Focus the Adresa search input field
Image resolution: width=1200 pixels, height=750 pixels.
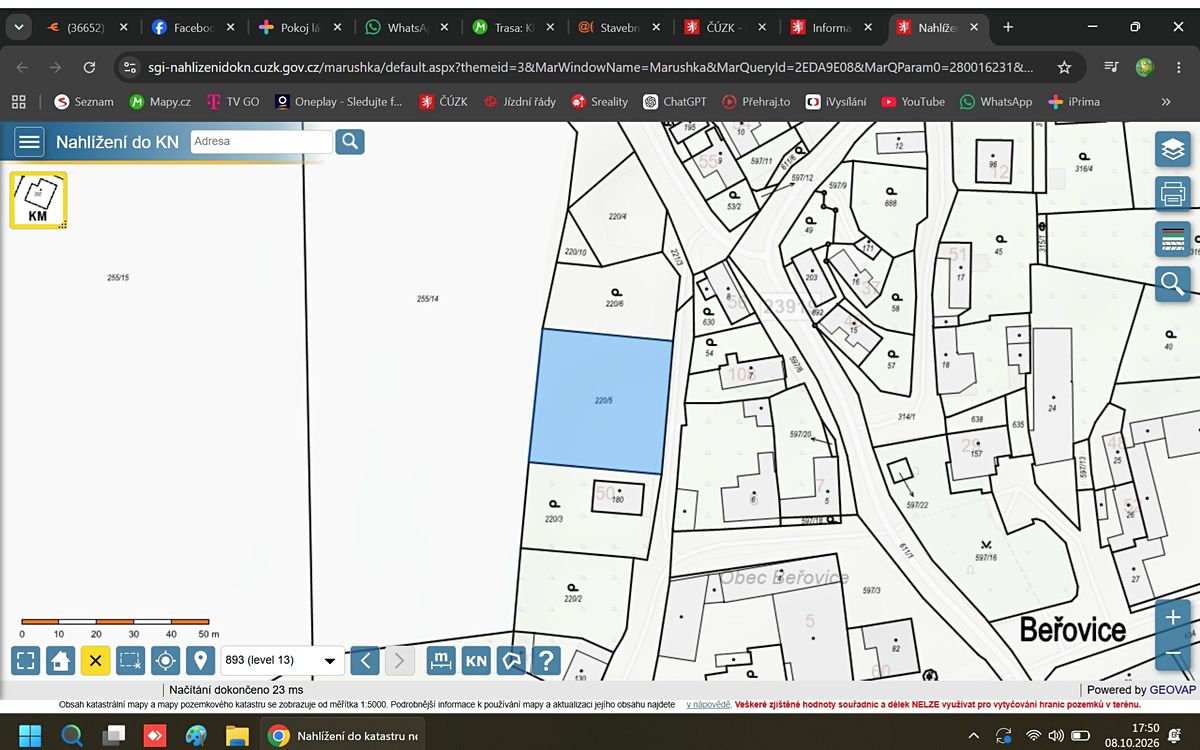(260, 141)
